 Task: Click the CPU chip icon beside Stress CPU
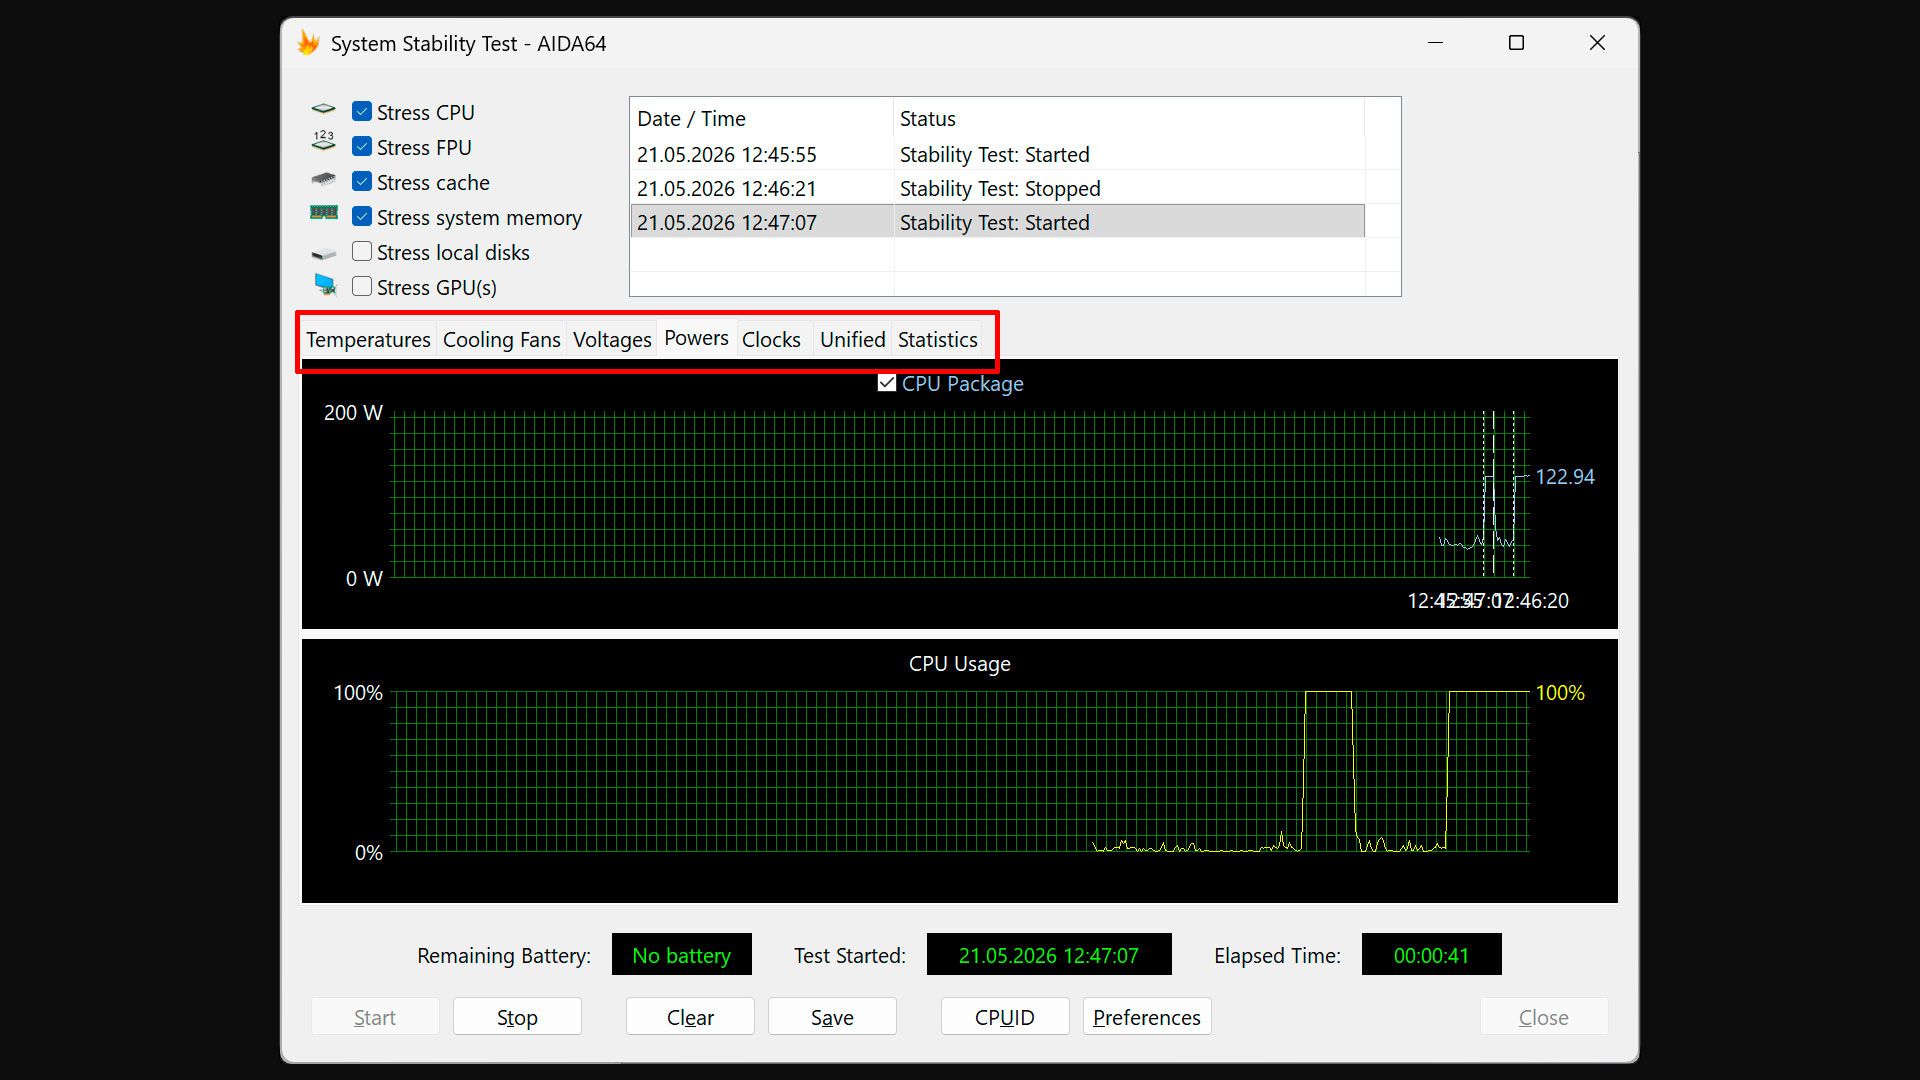323,109
